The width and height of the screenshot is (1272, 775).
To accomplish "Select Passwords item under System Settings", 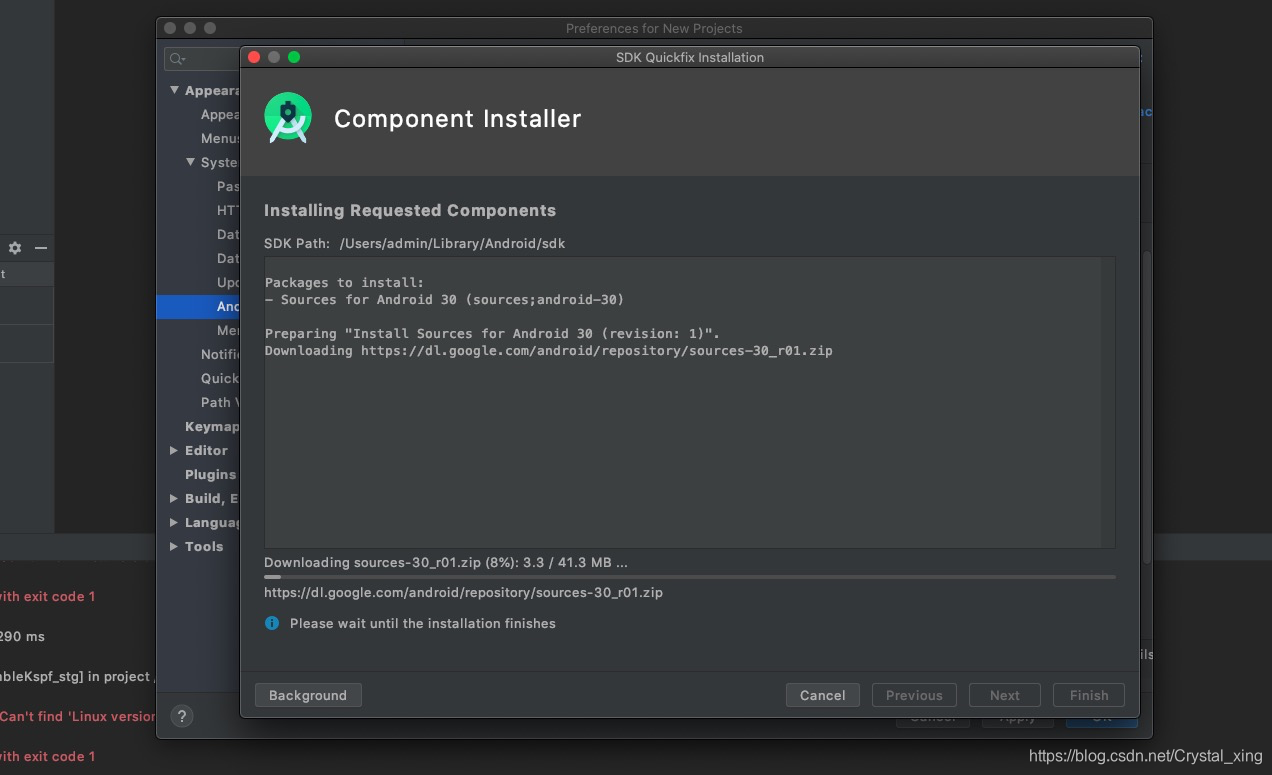I will tap(228, 186).
